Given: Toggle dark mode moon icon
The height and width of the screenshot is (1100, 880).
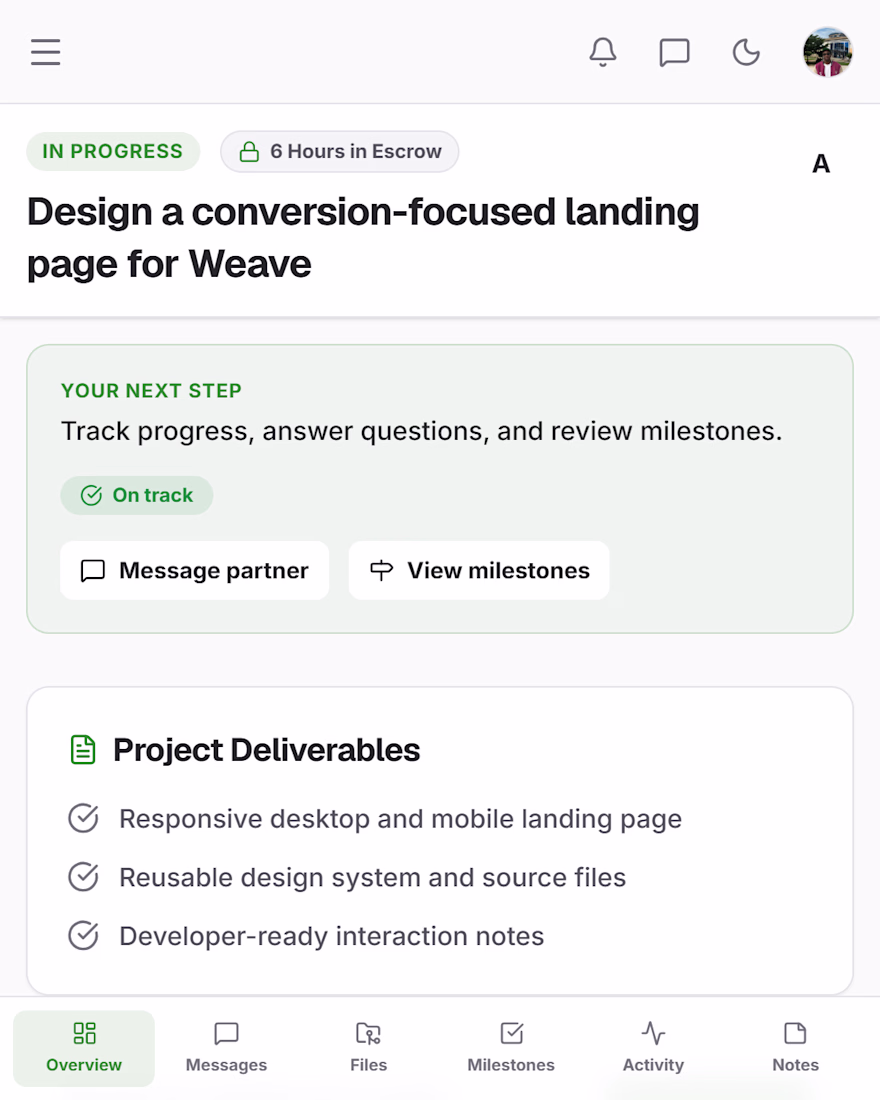Looking at the screenshot, I should coord(746,53).
